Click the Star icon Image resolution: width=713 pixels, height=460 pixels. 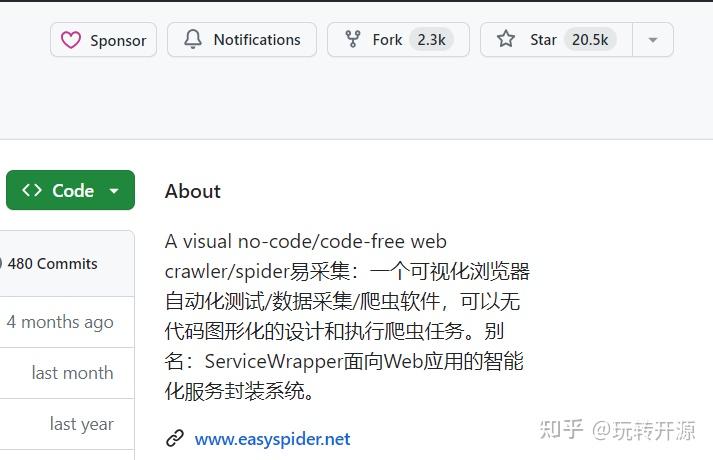(x=506, y=39)
